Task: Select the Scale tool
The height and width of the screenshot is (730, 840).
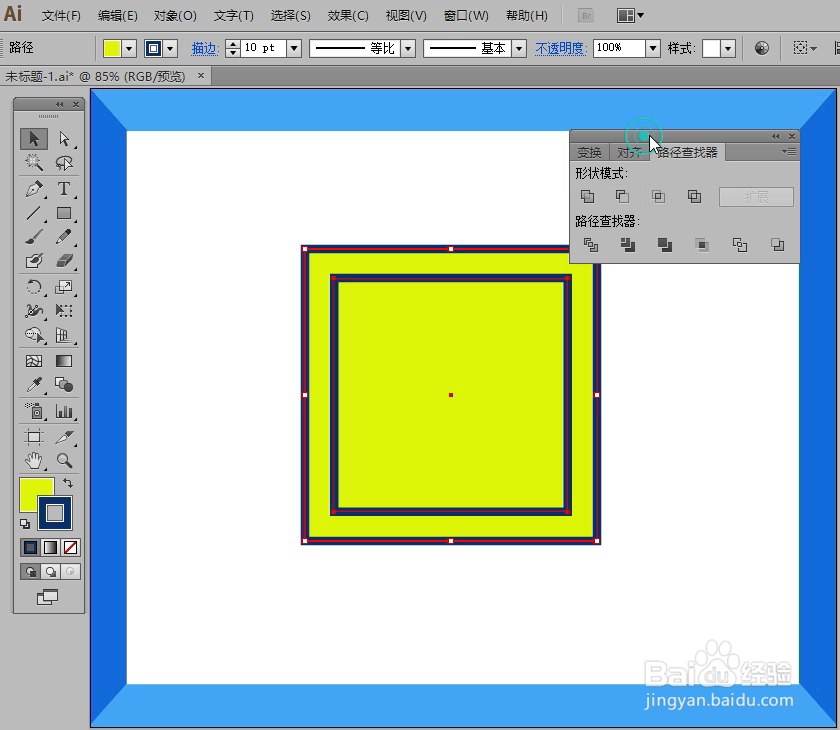Action: (64, 287)
